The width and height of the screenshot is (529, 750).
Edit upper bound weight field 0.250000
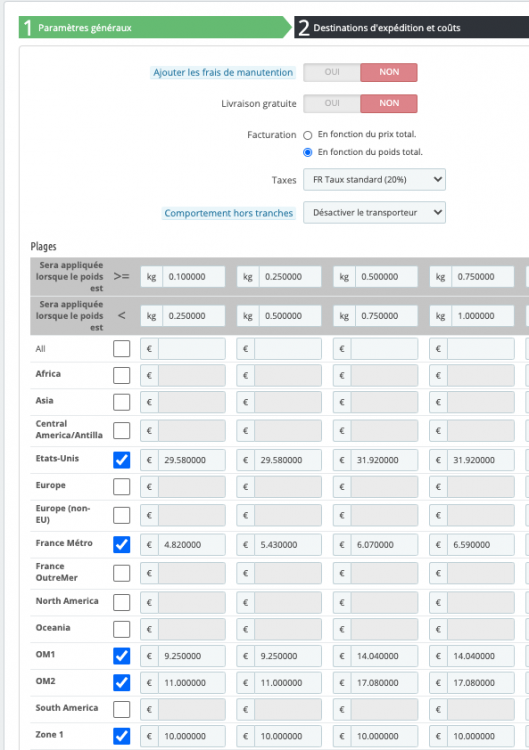(194, 316)
